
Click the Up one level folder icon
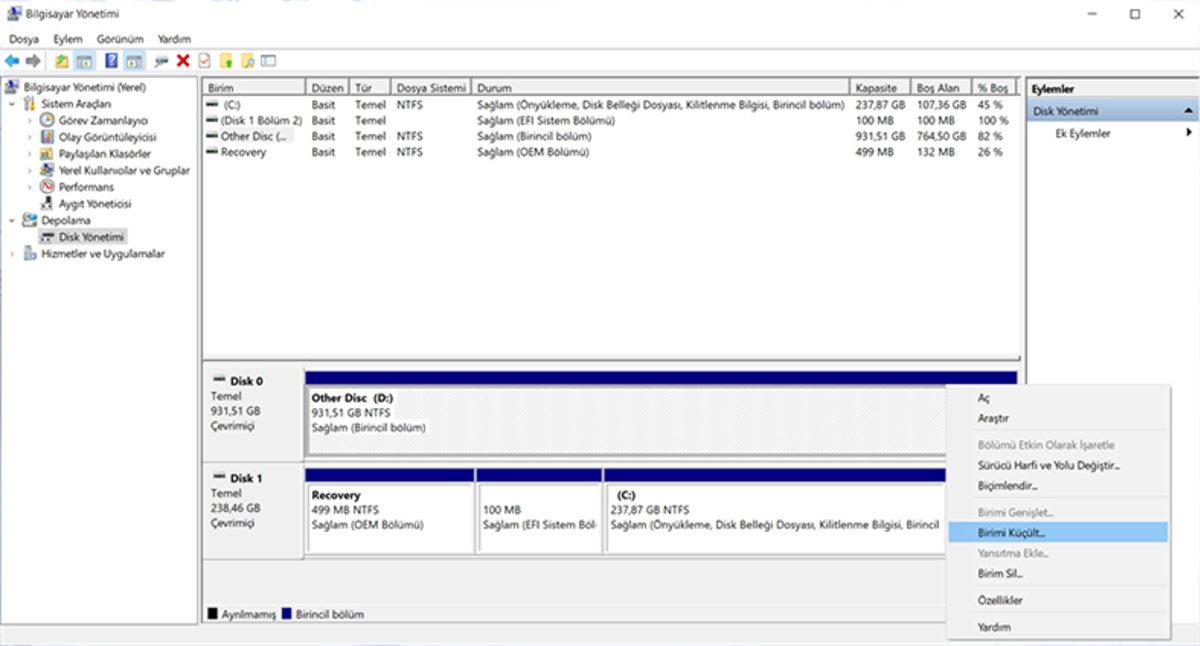pos(62,61)
